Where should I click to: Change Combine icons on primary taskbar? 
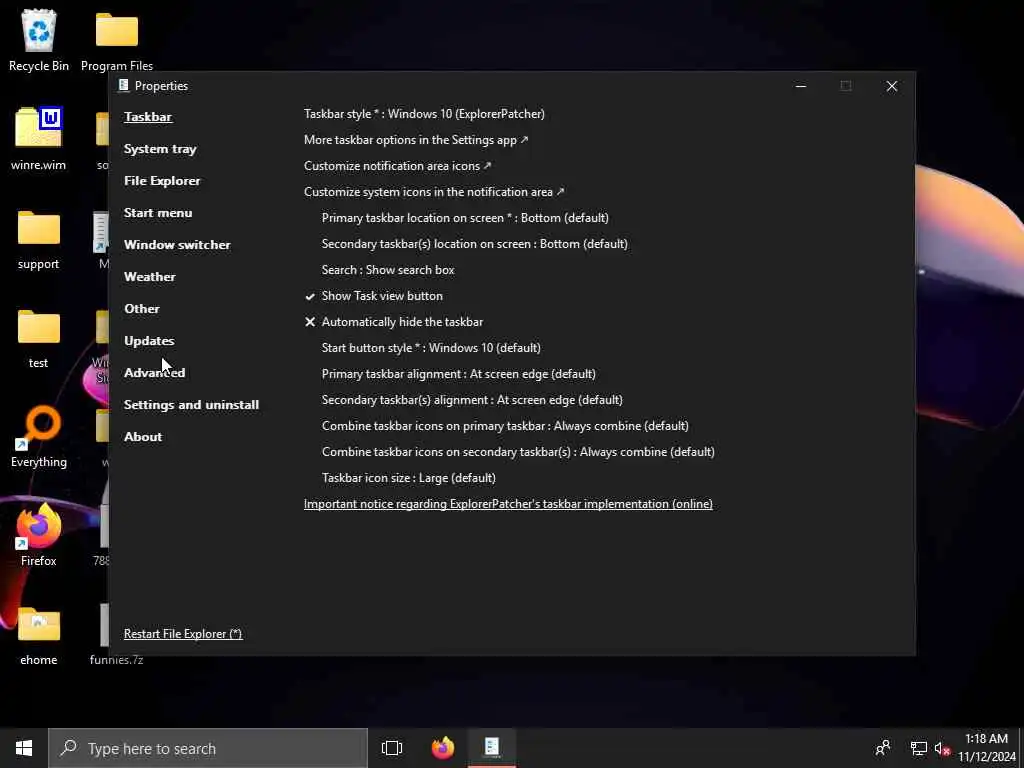click(505, 426)
